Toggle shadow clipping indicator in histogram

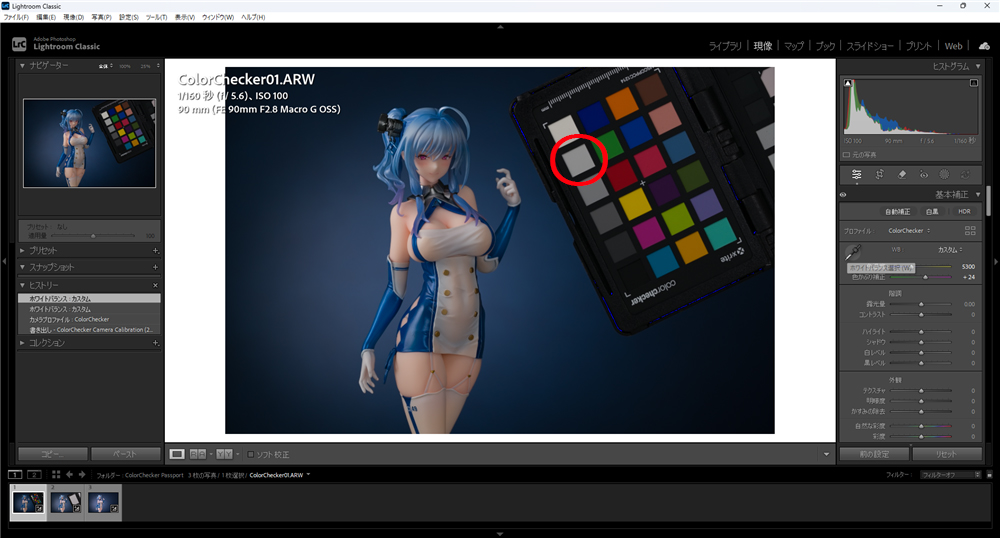(x=848, y=83)
